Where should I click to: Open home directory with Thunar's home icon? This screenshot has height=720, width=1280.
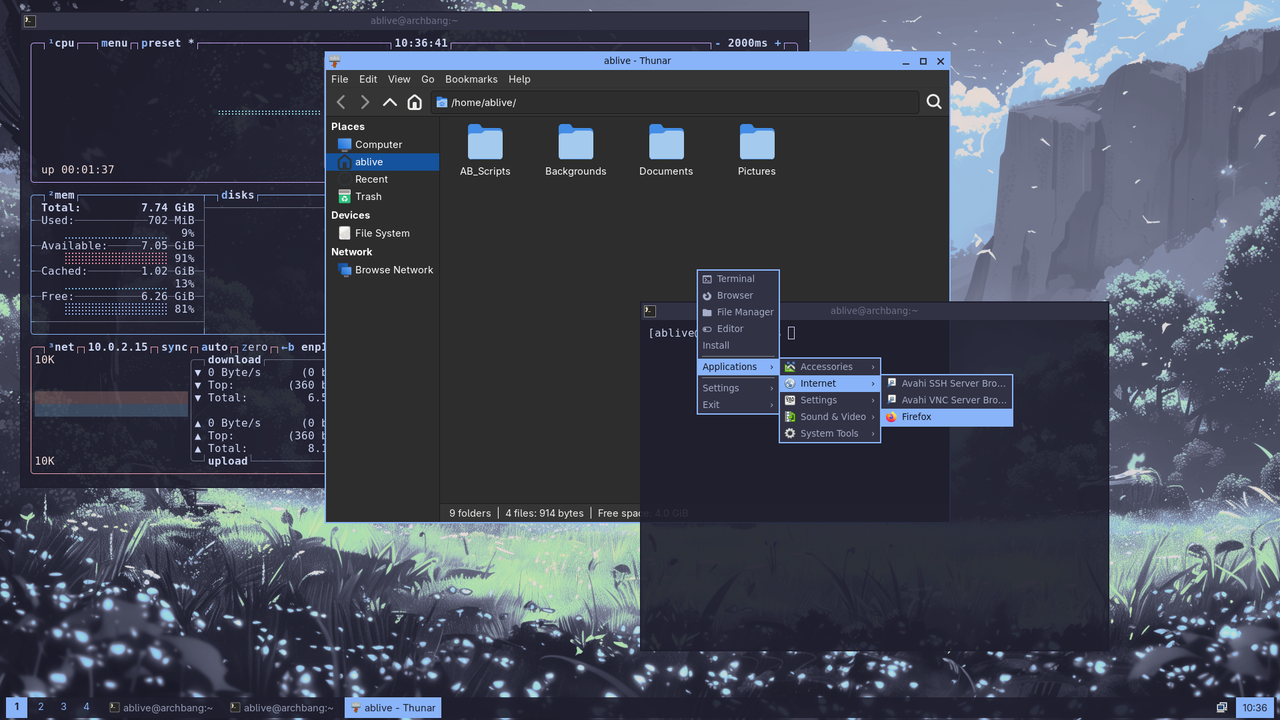414,102
